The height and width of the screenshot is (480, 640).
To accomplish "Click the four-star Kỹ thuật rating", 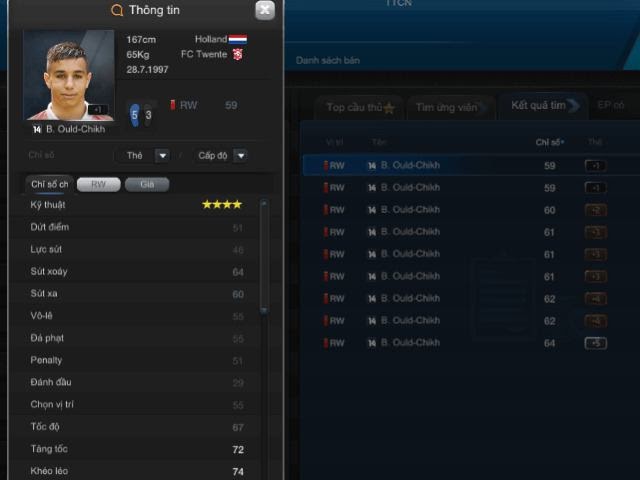I will coord(222,204).
